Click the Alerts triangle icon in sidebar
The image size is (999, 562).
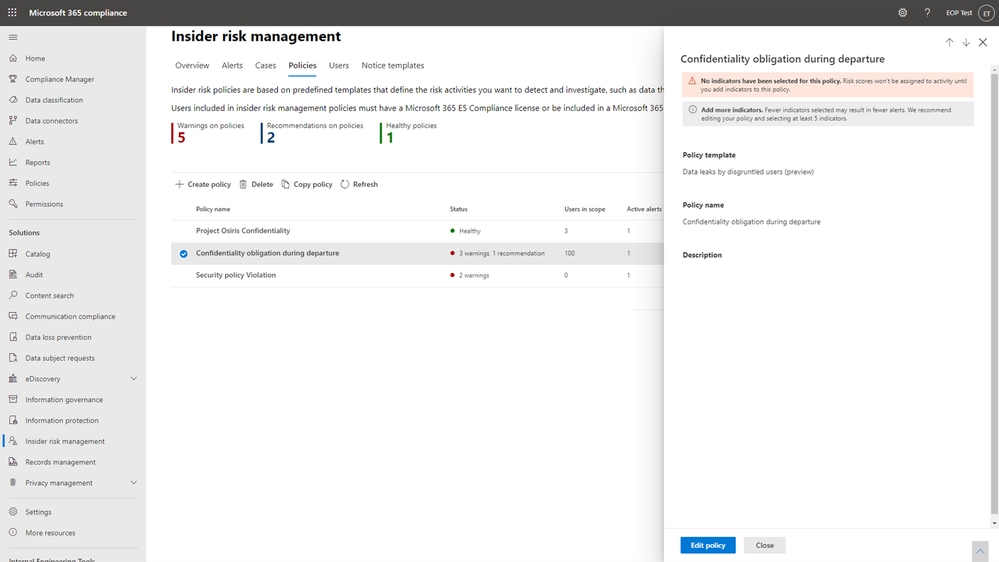click(x=13, y=141)
